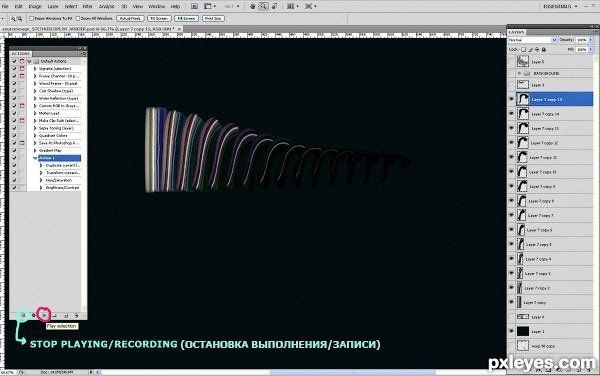Image resolution: width=600 pixels, height=376 pixels.
Task: Hide Layer 7 copy 14 with its eye icon
Action: [512, 114]
